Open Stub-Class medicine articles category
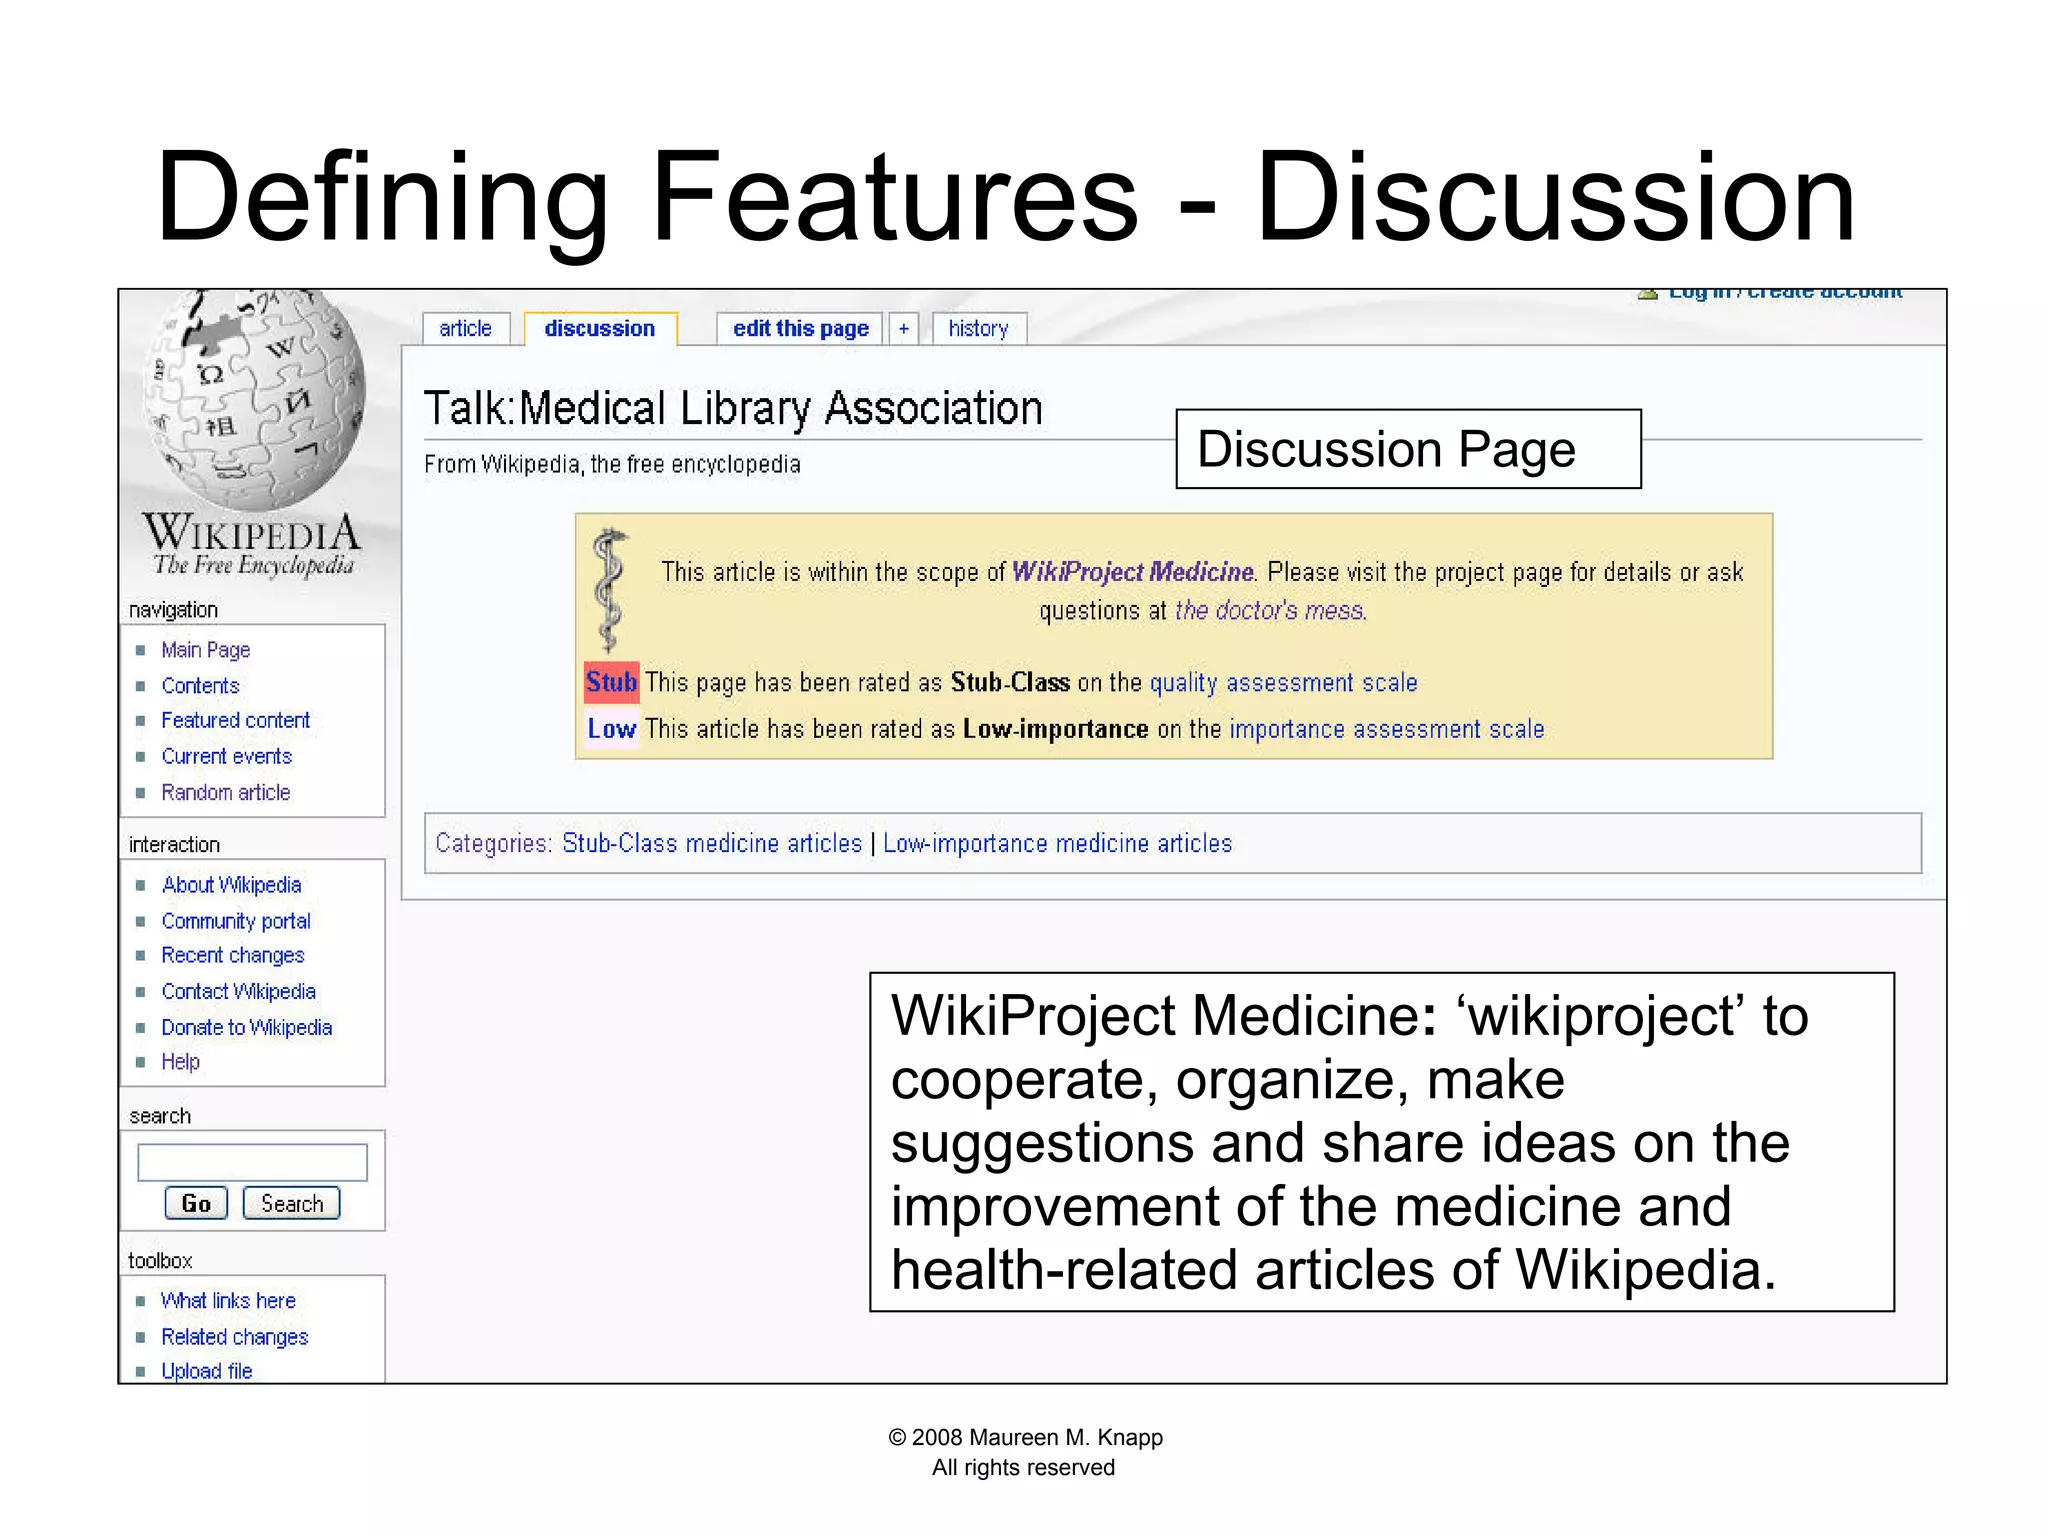 (x=712, y=843)
